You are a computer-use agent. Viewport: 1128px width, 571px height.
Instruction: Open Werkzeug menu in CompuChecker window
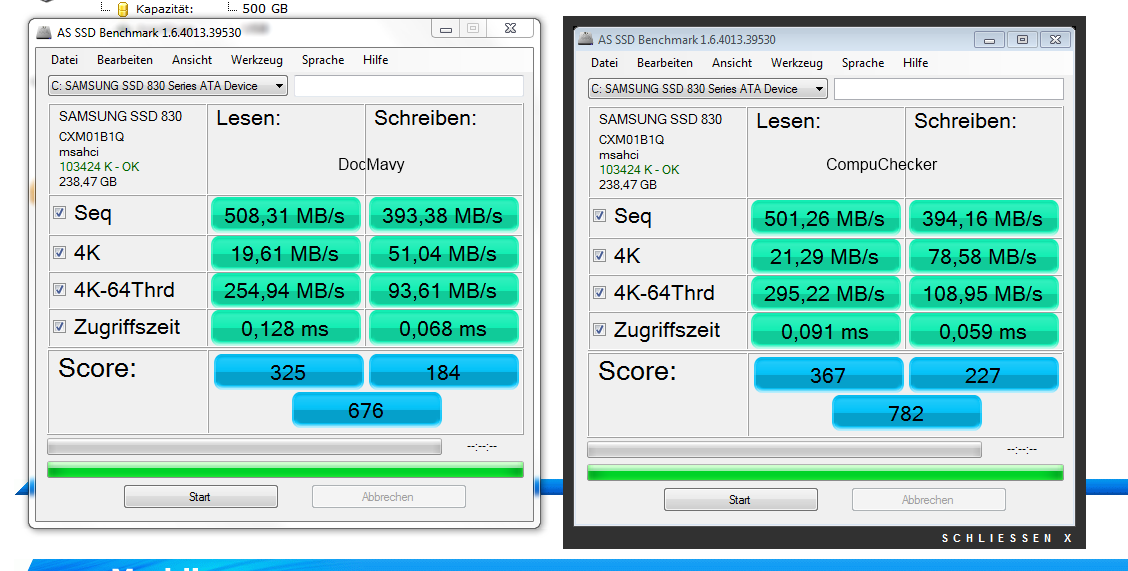tap(796, 63)
